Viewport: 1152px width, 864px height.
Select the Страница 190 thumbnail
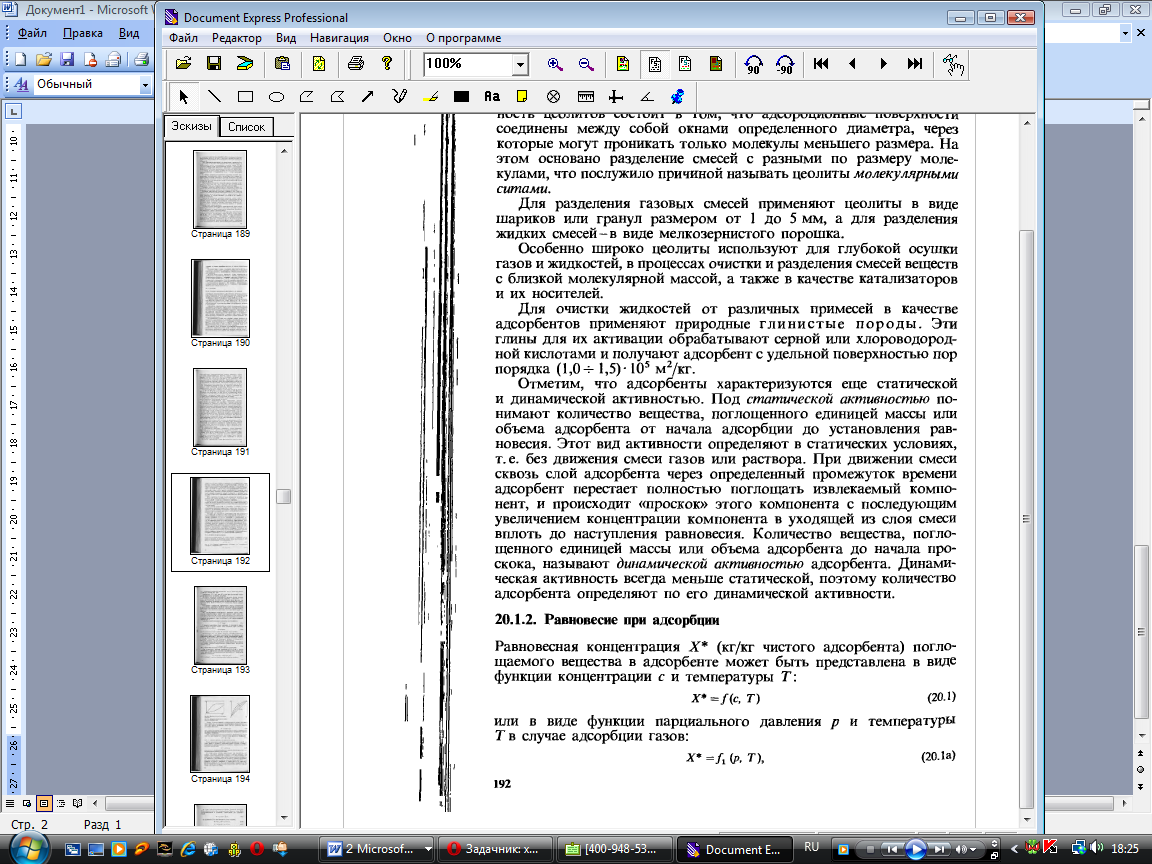[x=220, y=298]
